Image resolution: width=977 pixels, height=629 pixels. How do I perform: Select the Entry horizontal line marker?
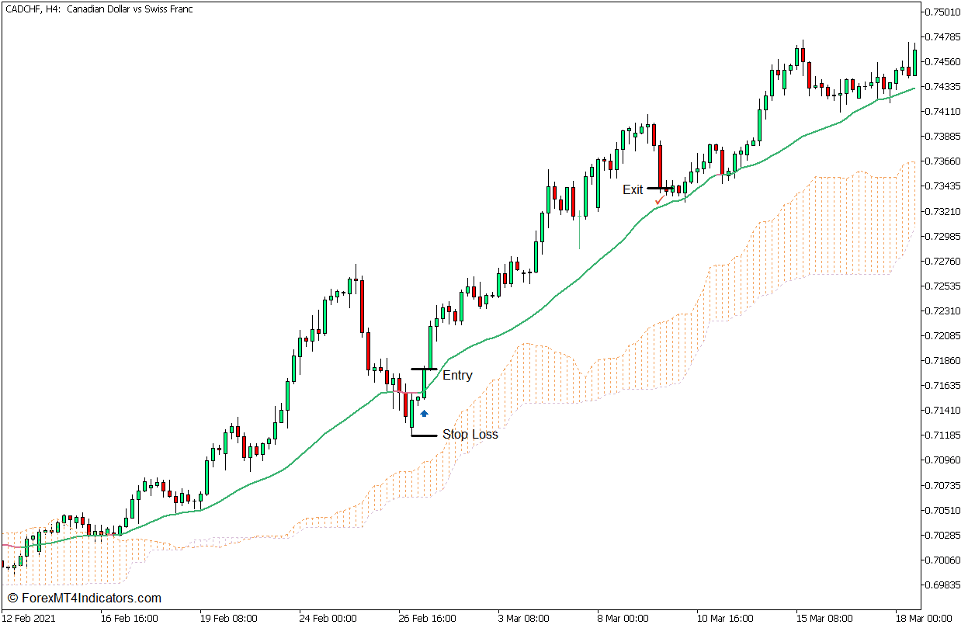coord(424,369)
